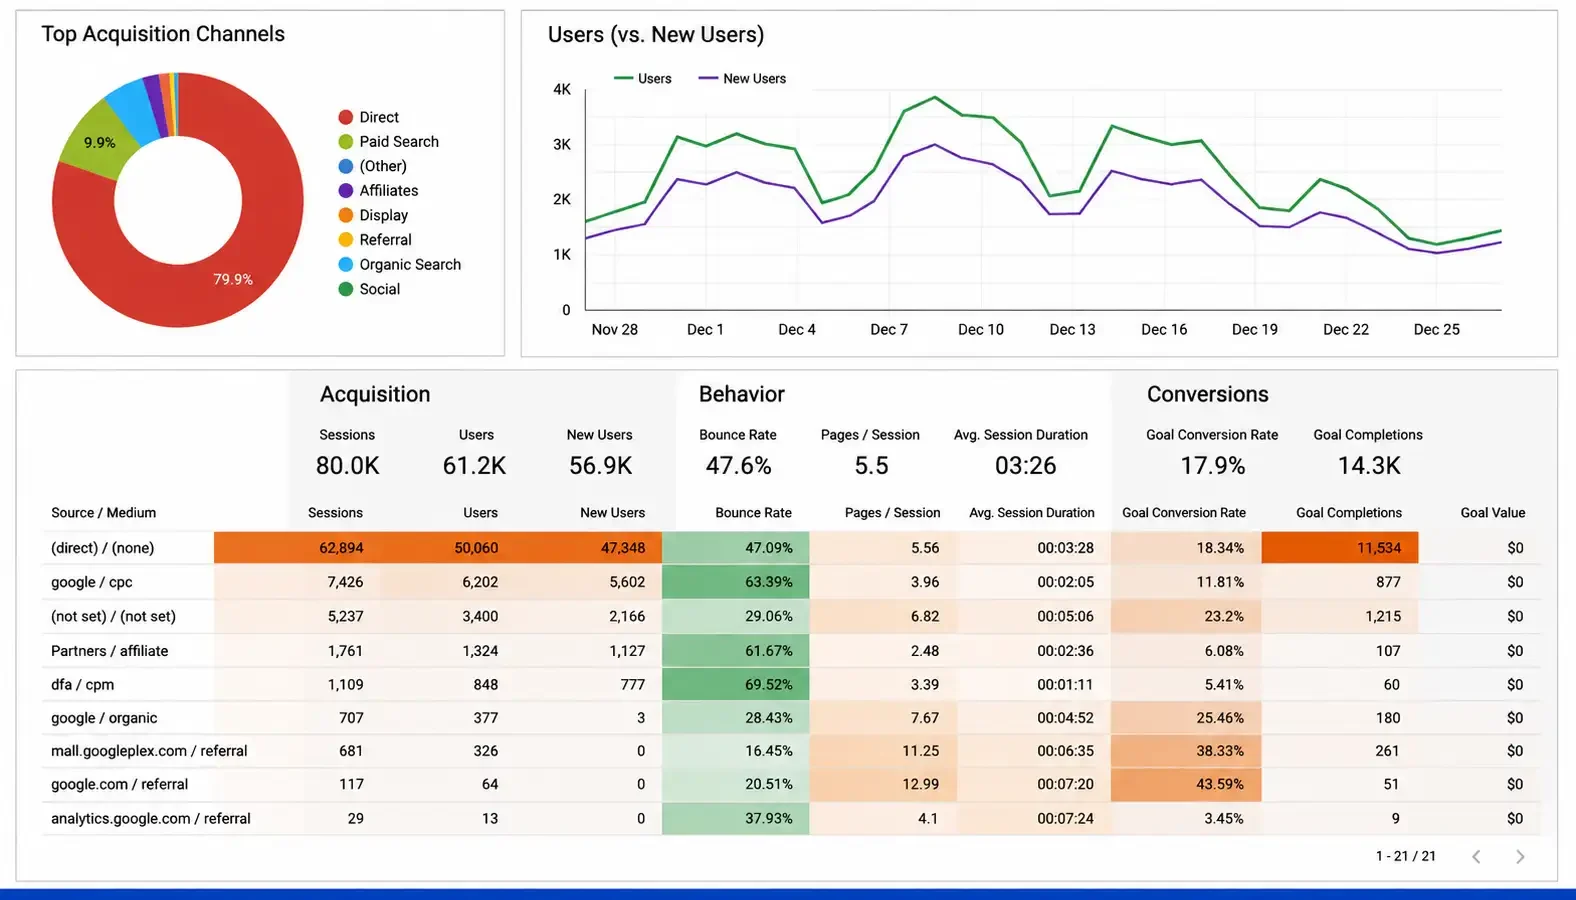Select the Partners / affiliate row label
The height and width of the screenshot is (900, 1576).
[x=110, y=651]
